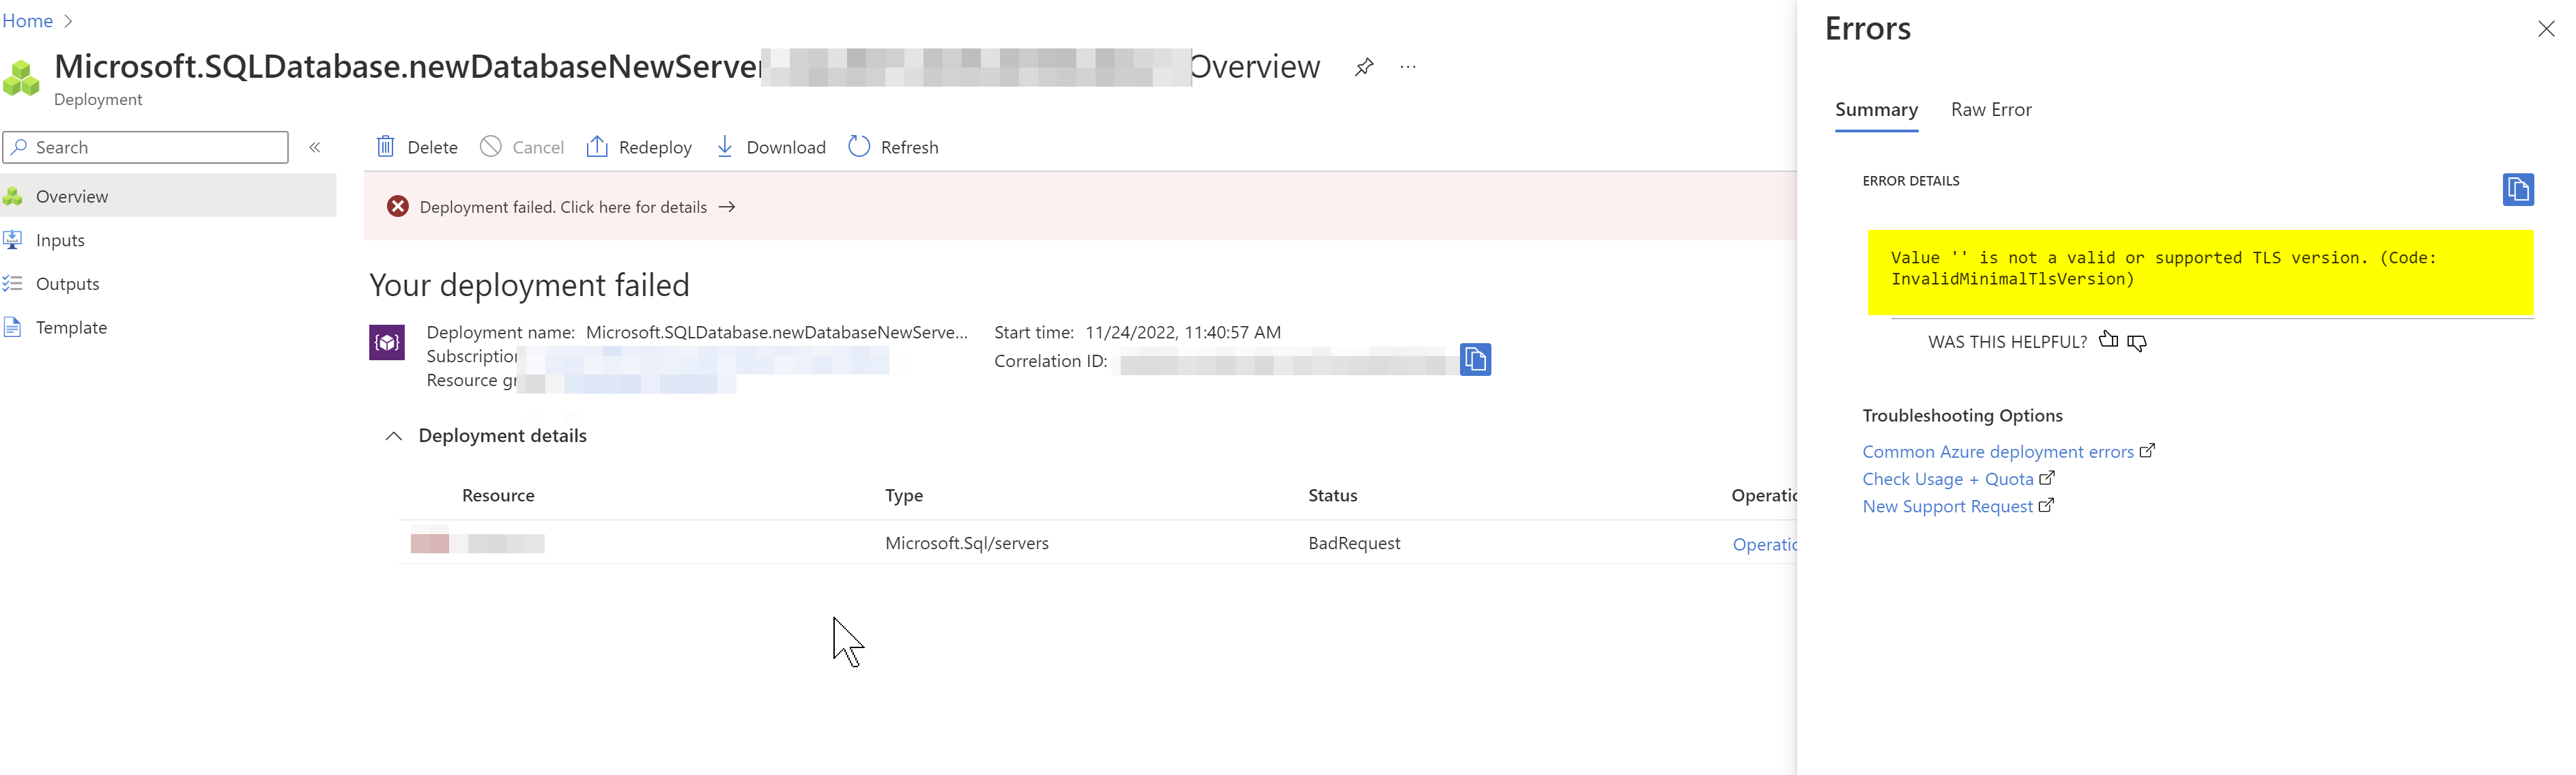Click in the Search input field

tap(146, 147)
